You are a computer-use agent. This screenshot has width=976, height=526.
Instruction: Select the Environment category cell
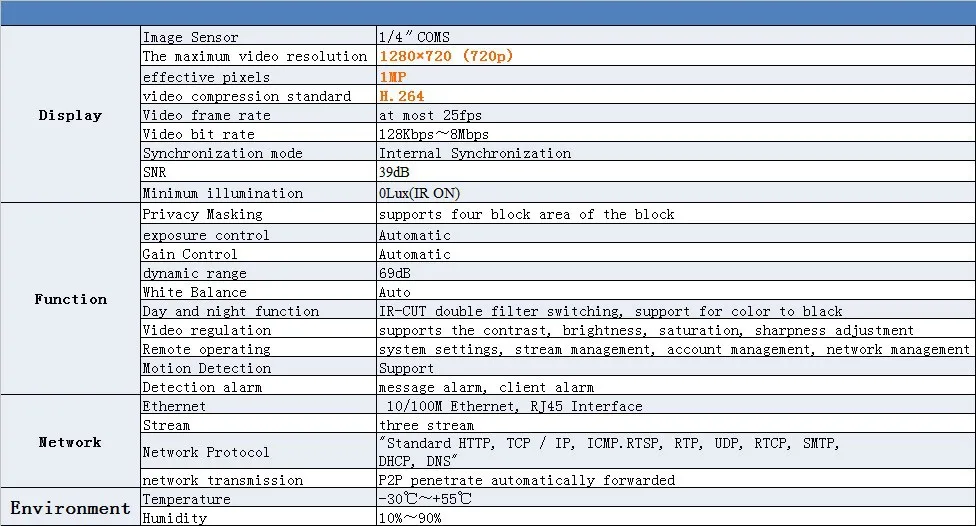(70, 507)
